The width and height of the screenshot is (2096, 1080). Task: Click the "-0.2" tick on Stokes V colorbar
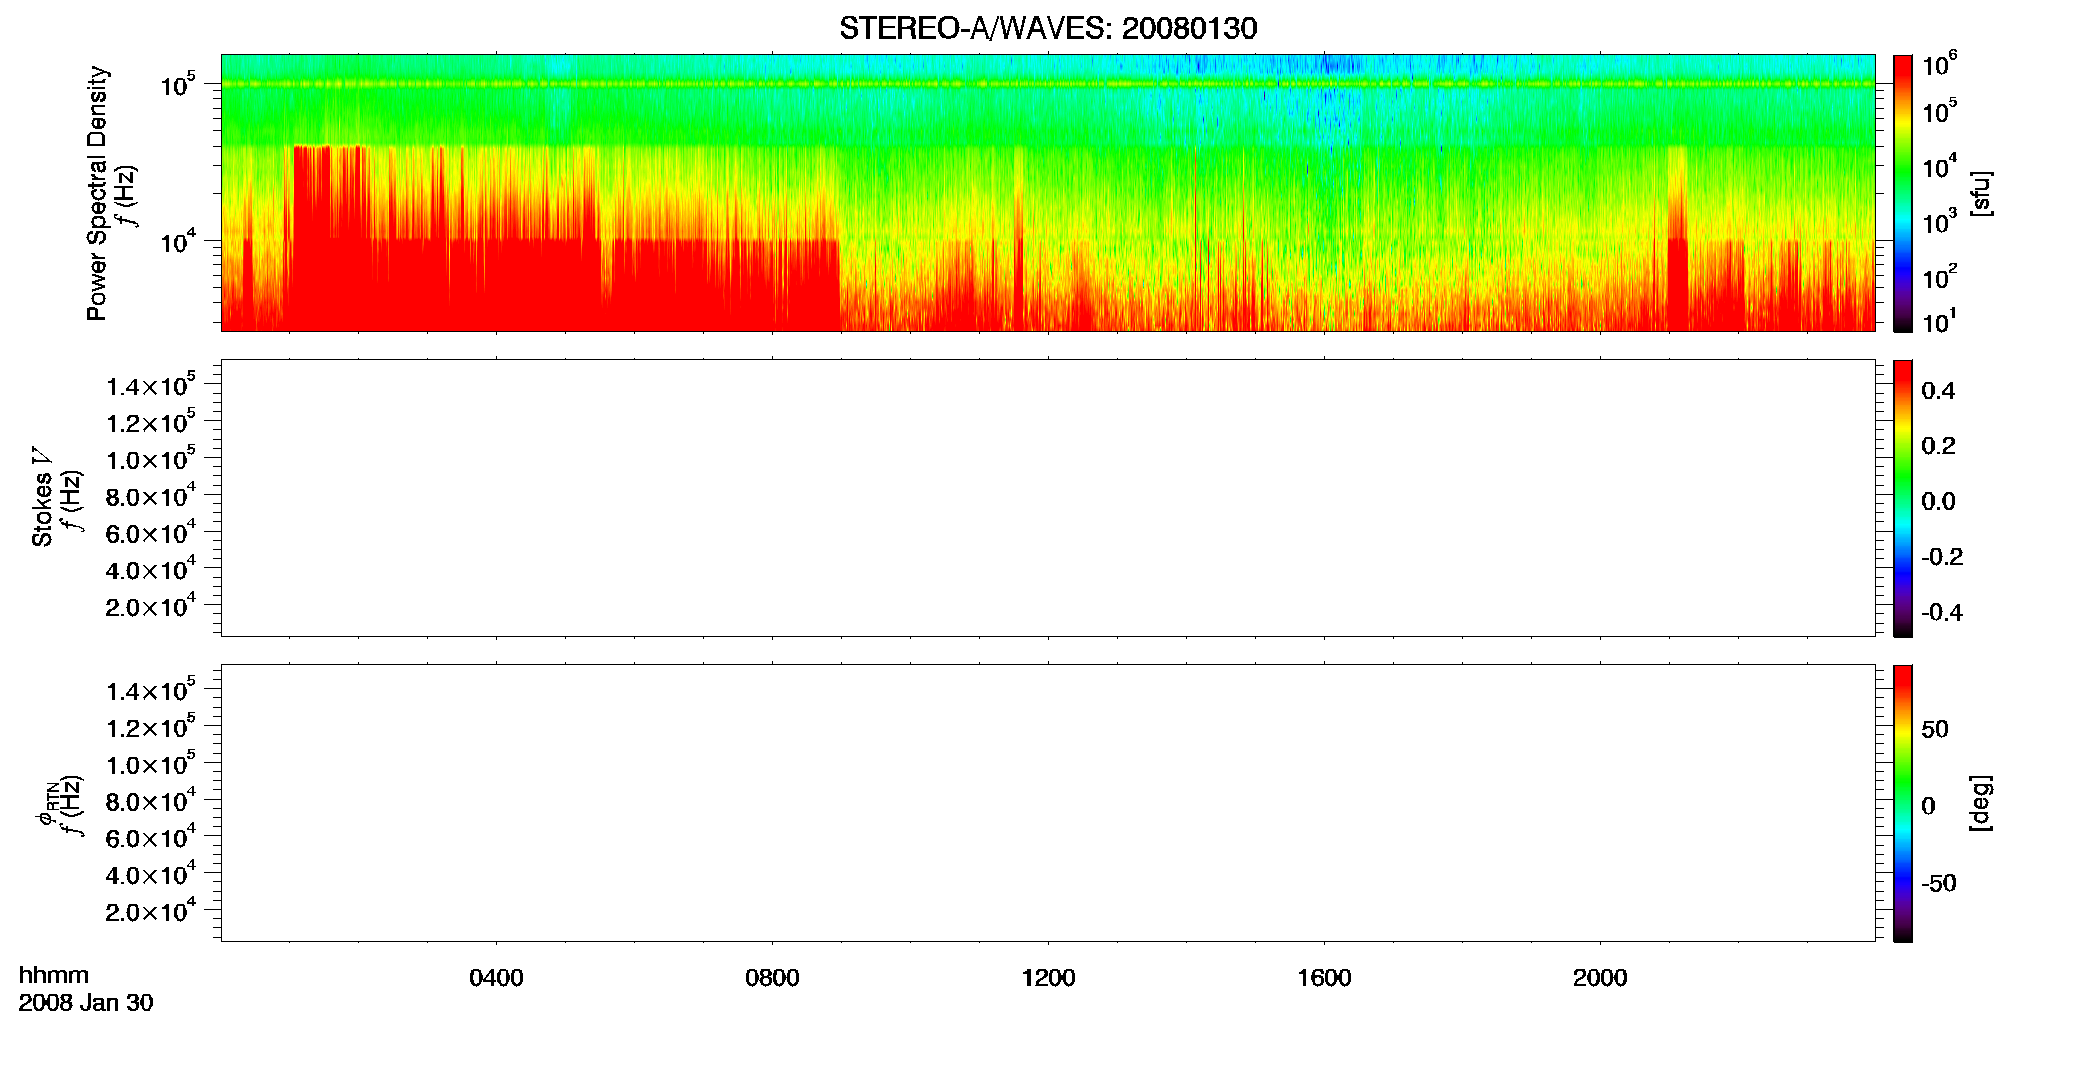pyautogui.click(x=1942, y=557)
